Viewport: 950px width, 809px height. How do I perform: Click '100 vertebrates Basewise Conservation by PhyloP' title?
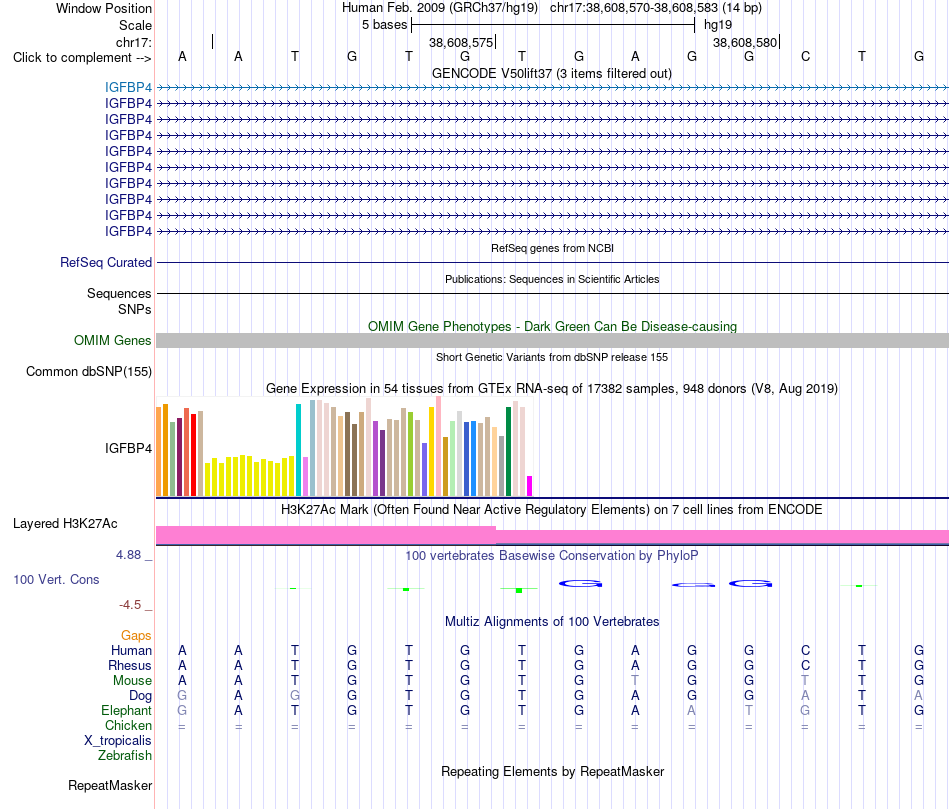(551, 555)
